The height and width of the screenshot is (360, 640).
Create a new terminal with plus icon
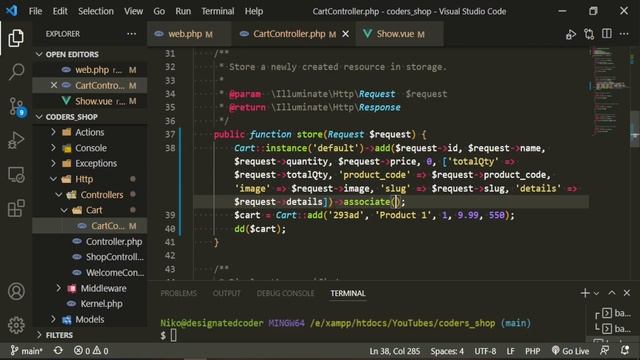click(584, 293)
